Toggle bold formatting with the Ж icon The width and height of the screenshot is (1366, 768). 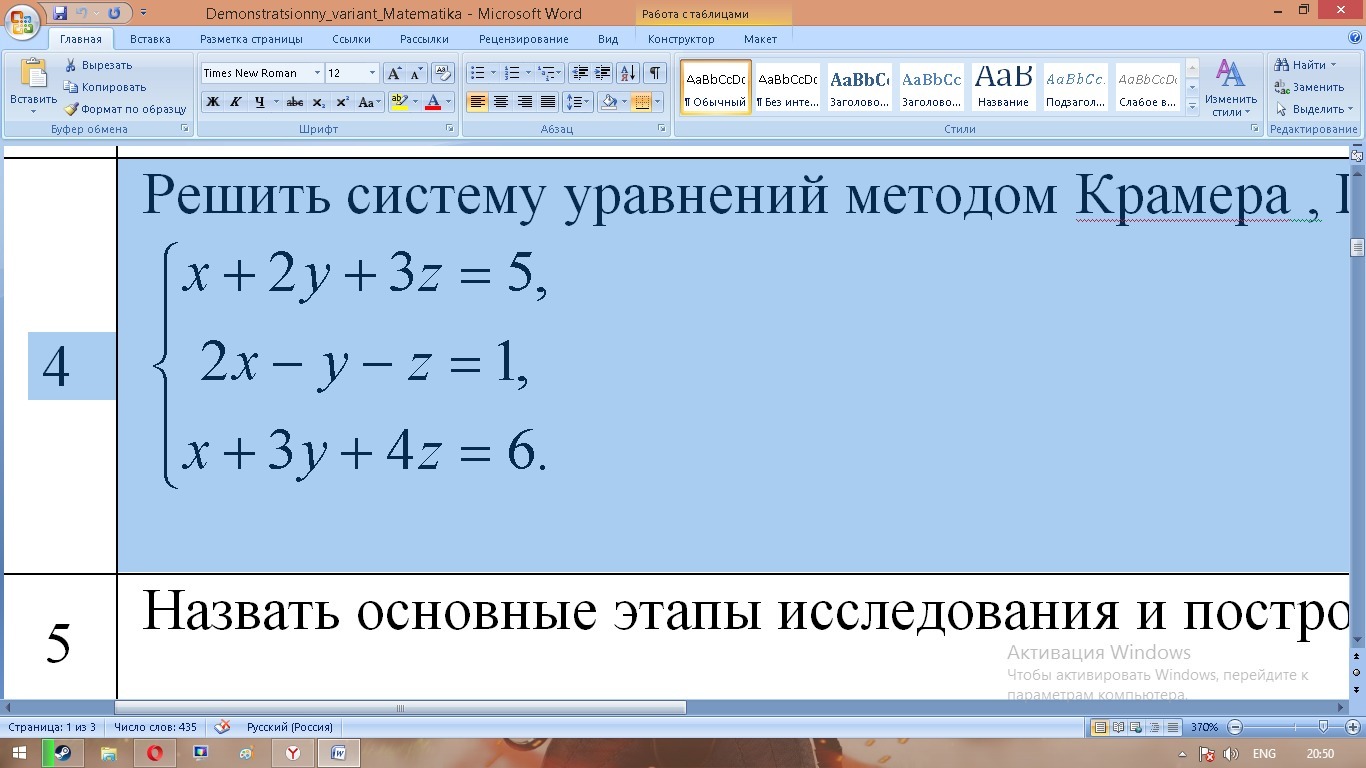coord(211,101)
